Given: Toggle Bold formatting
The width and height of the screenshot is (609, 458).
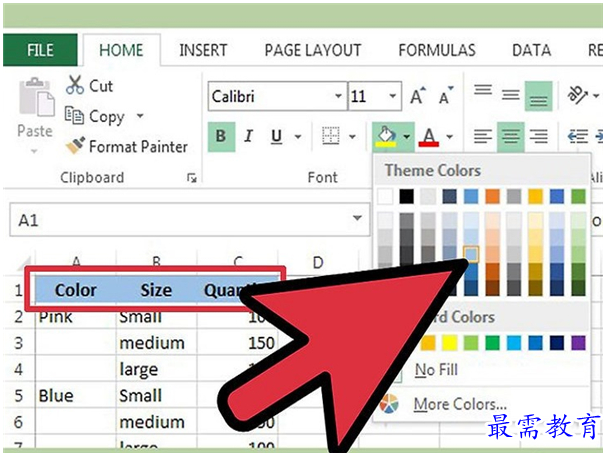Looking at the screenshot, I should coord(221,136).
